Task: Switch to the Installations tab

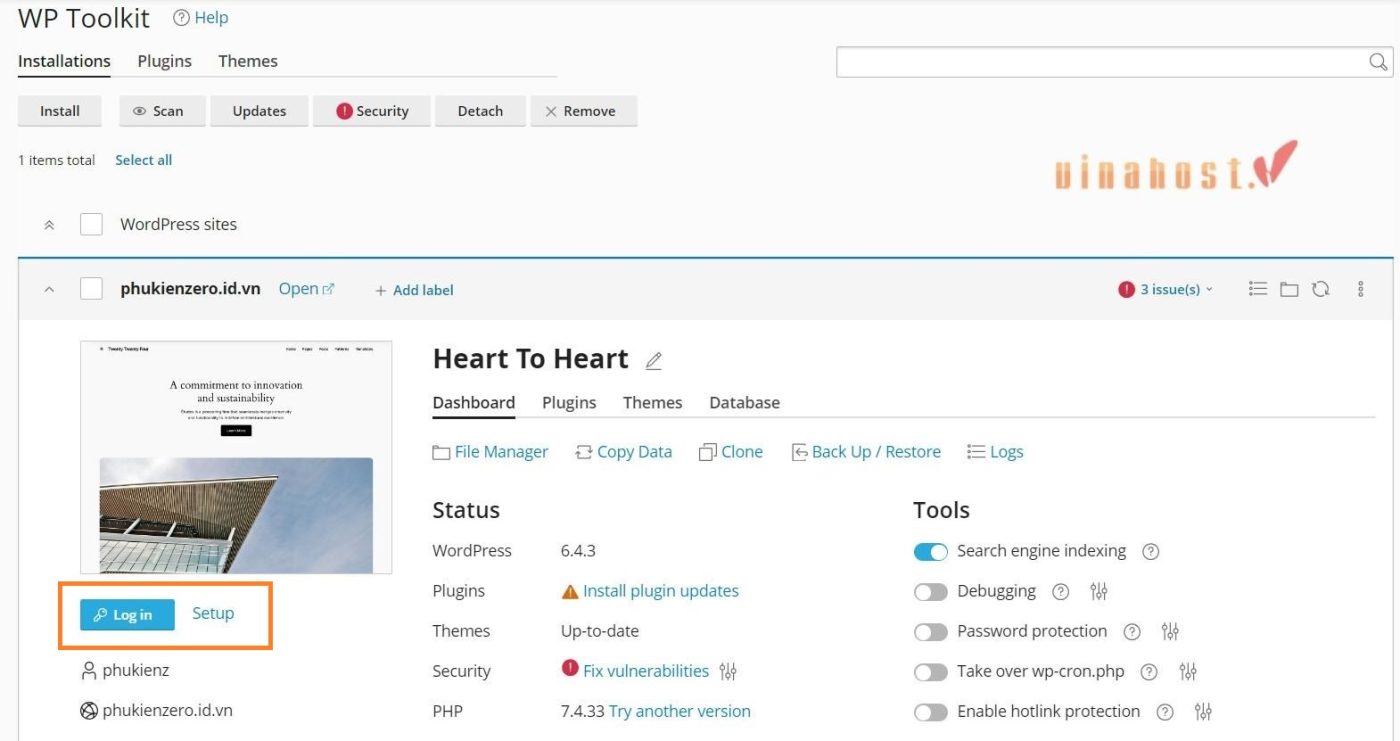Action: coord(64,61)
